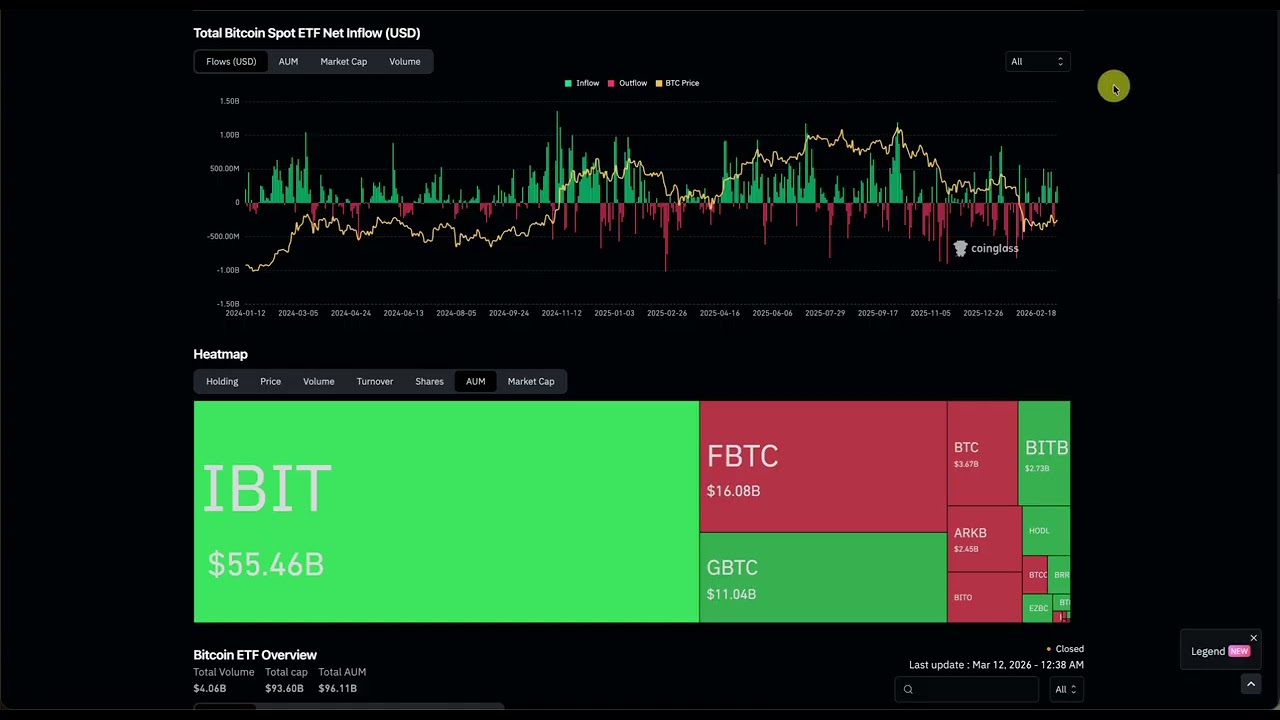This screenshot has width=1280, height=720.
Task: Click the Last update timestamp text
Action: [996, 665]
